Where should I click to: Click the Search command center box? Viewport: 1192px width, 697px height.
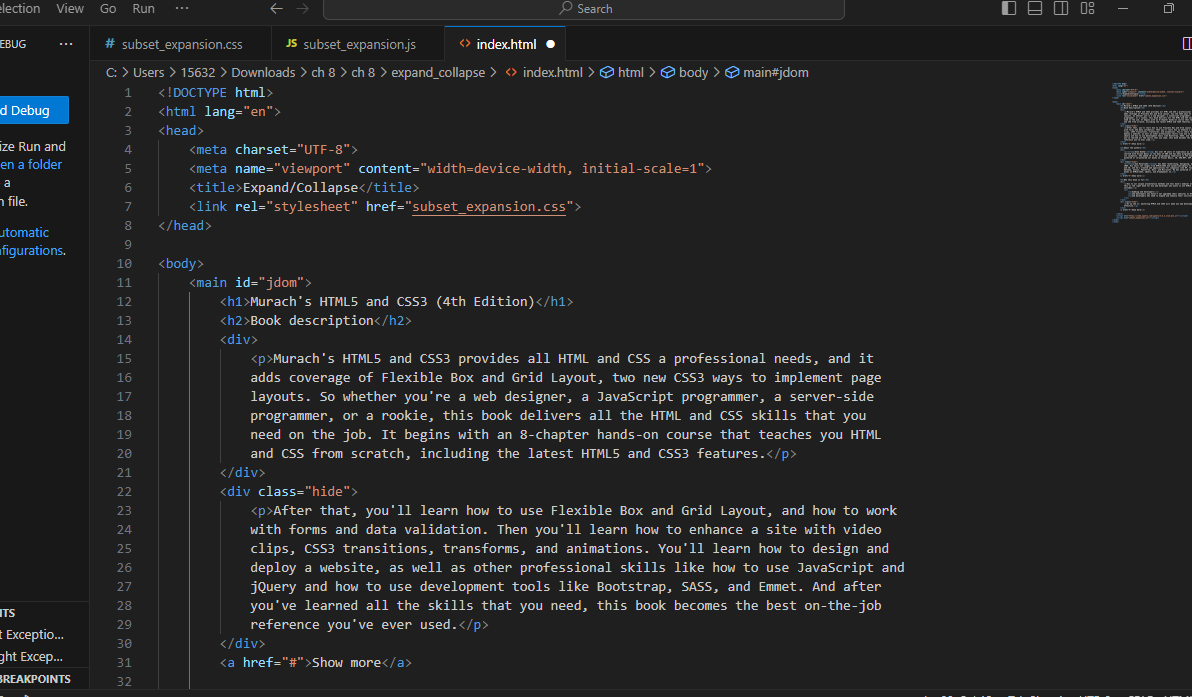point(584,8)
